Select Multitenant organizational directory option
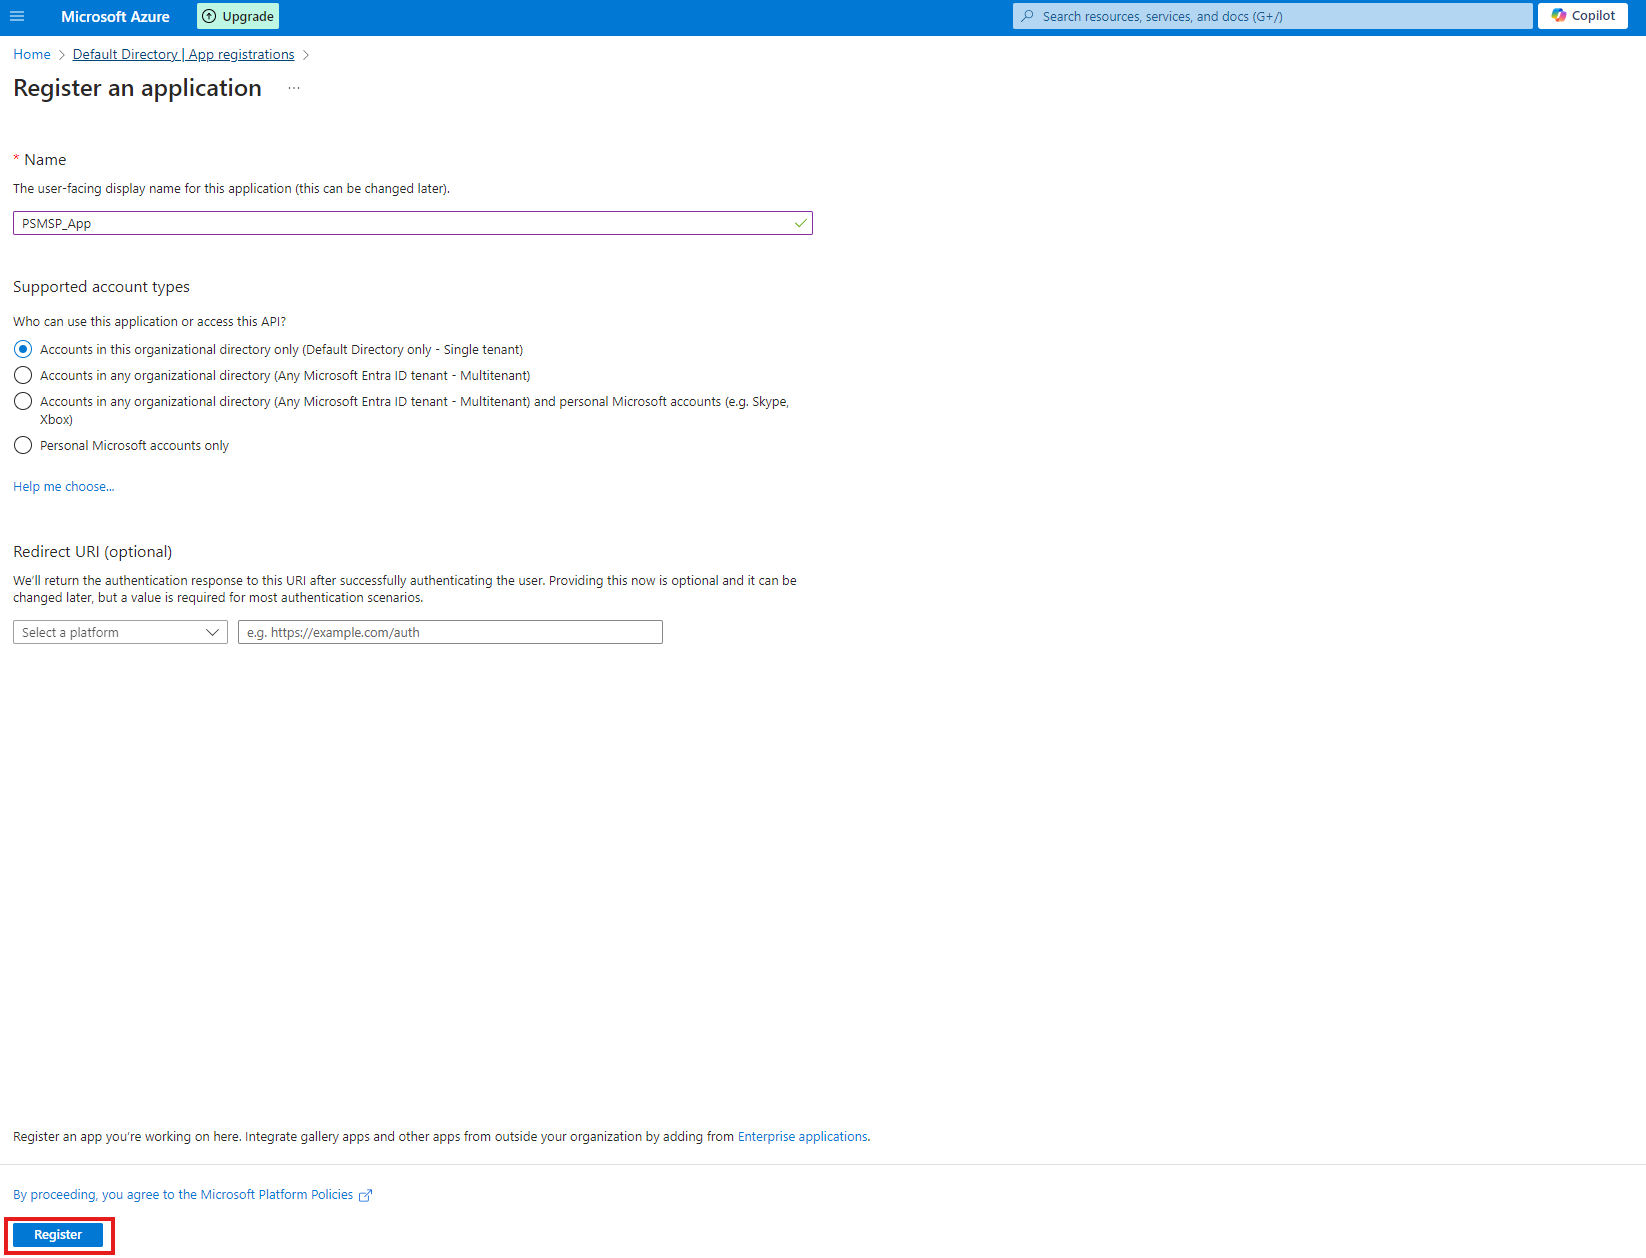The image size is (1646, 1258). coord(23,375)
